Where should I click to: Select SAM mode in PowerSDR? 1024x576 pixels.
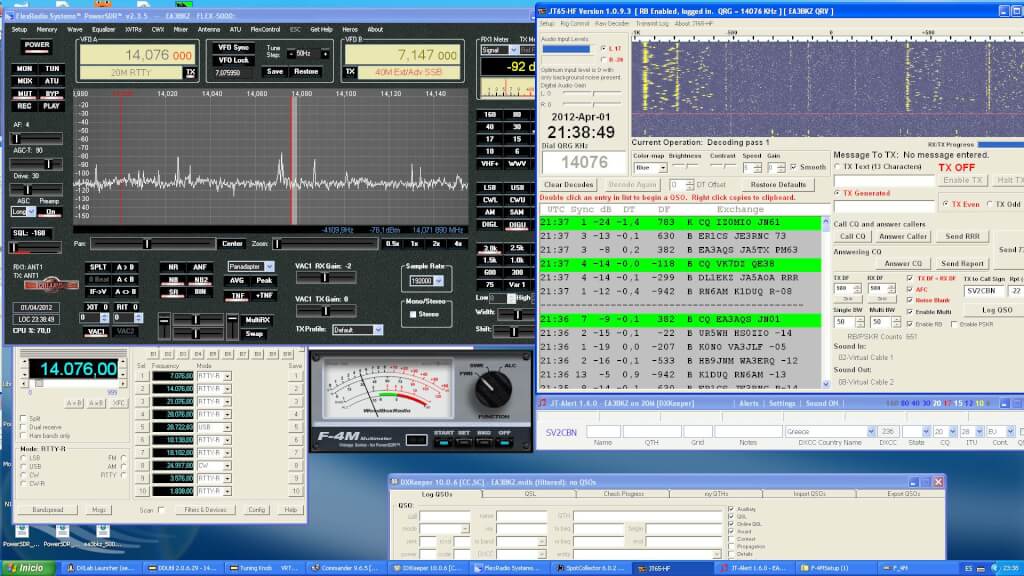pyautogui.click(x=517, y=212)
